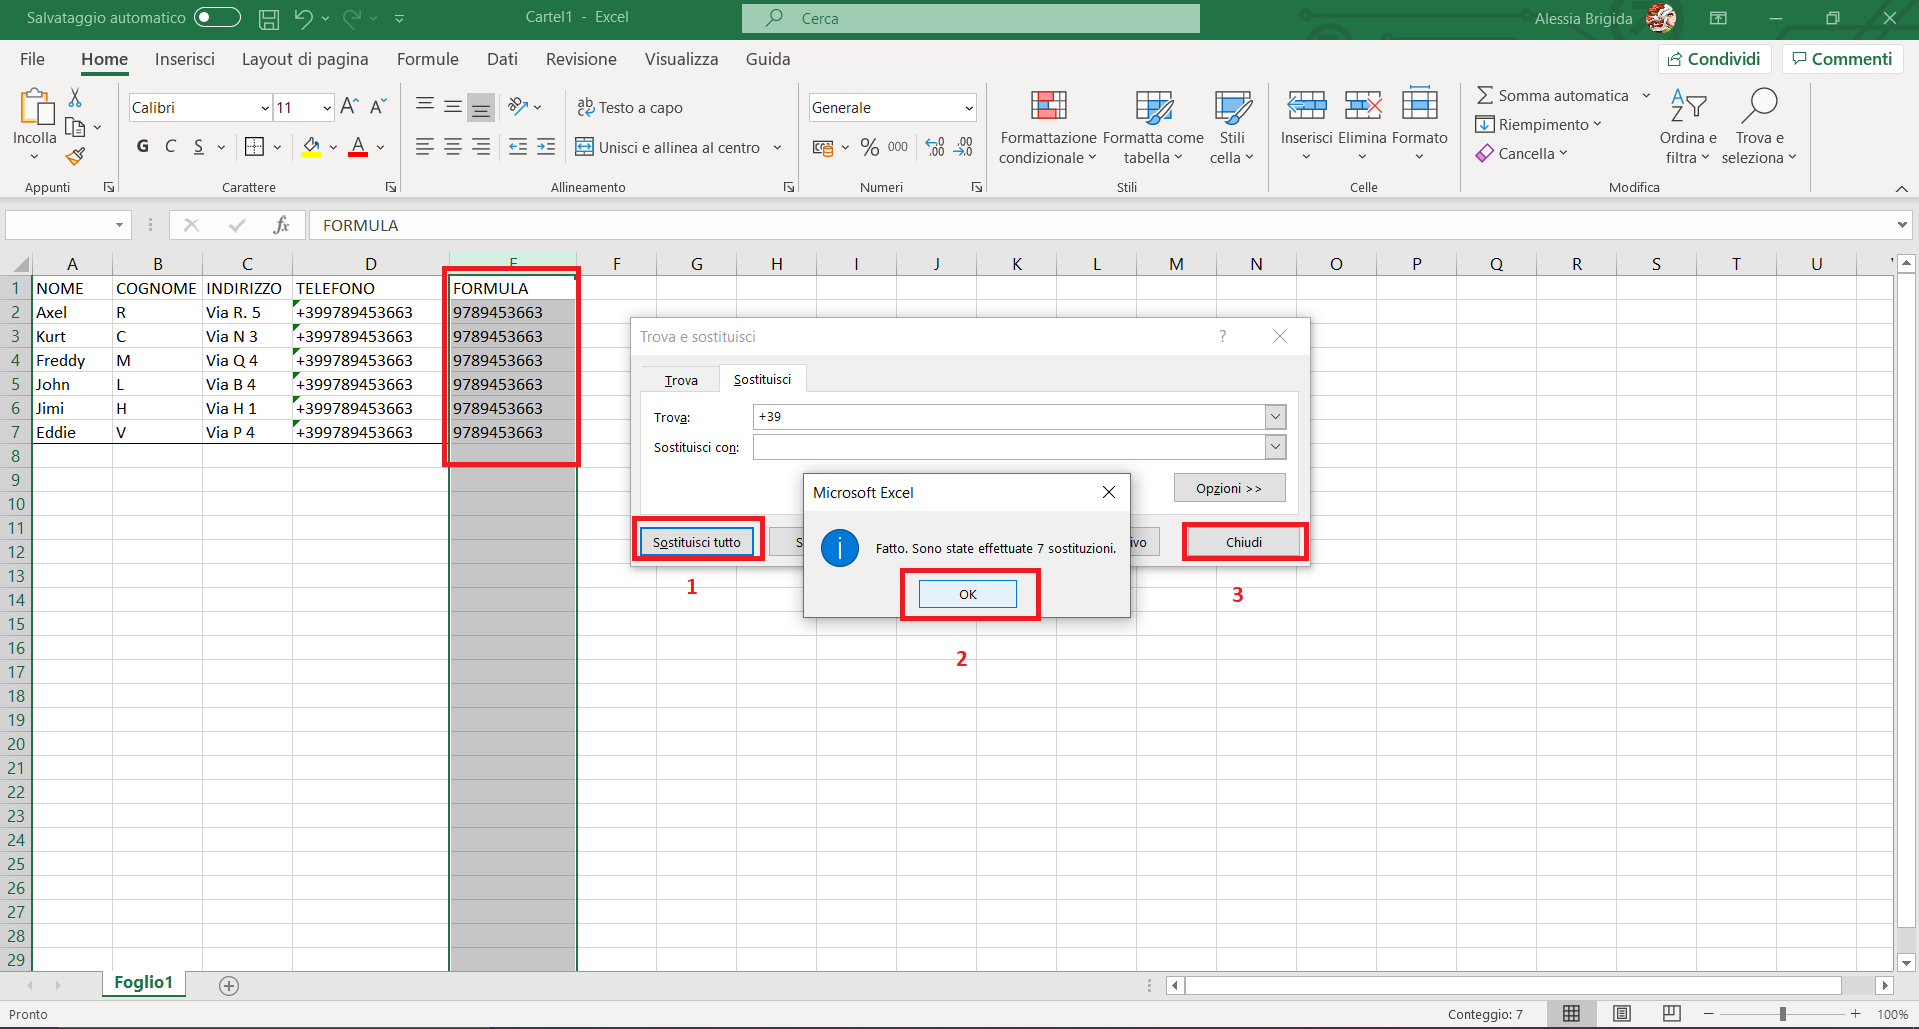Image resolution: width=1919 pixels, height=1029 pixels.
Task: Click the Testo a capo wrap icon
Action: 586,107
